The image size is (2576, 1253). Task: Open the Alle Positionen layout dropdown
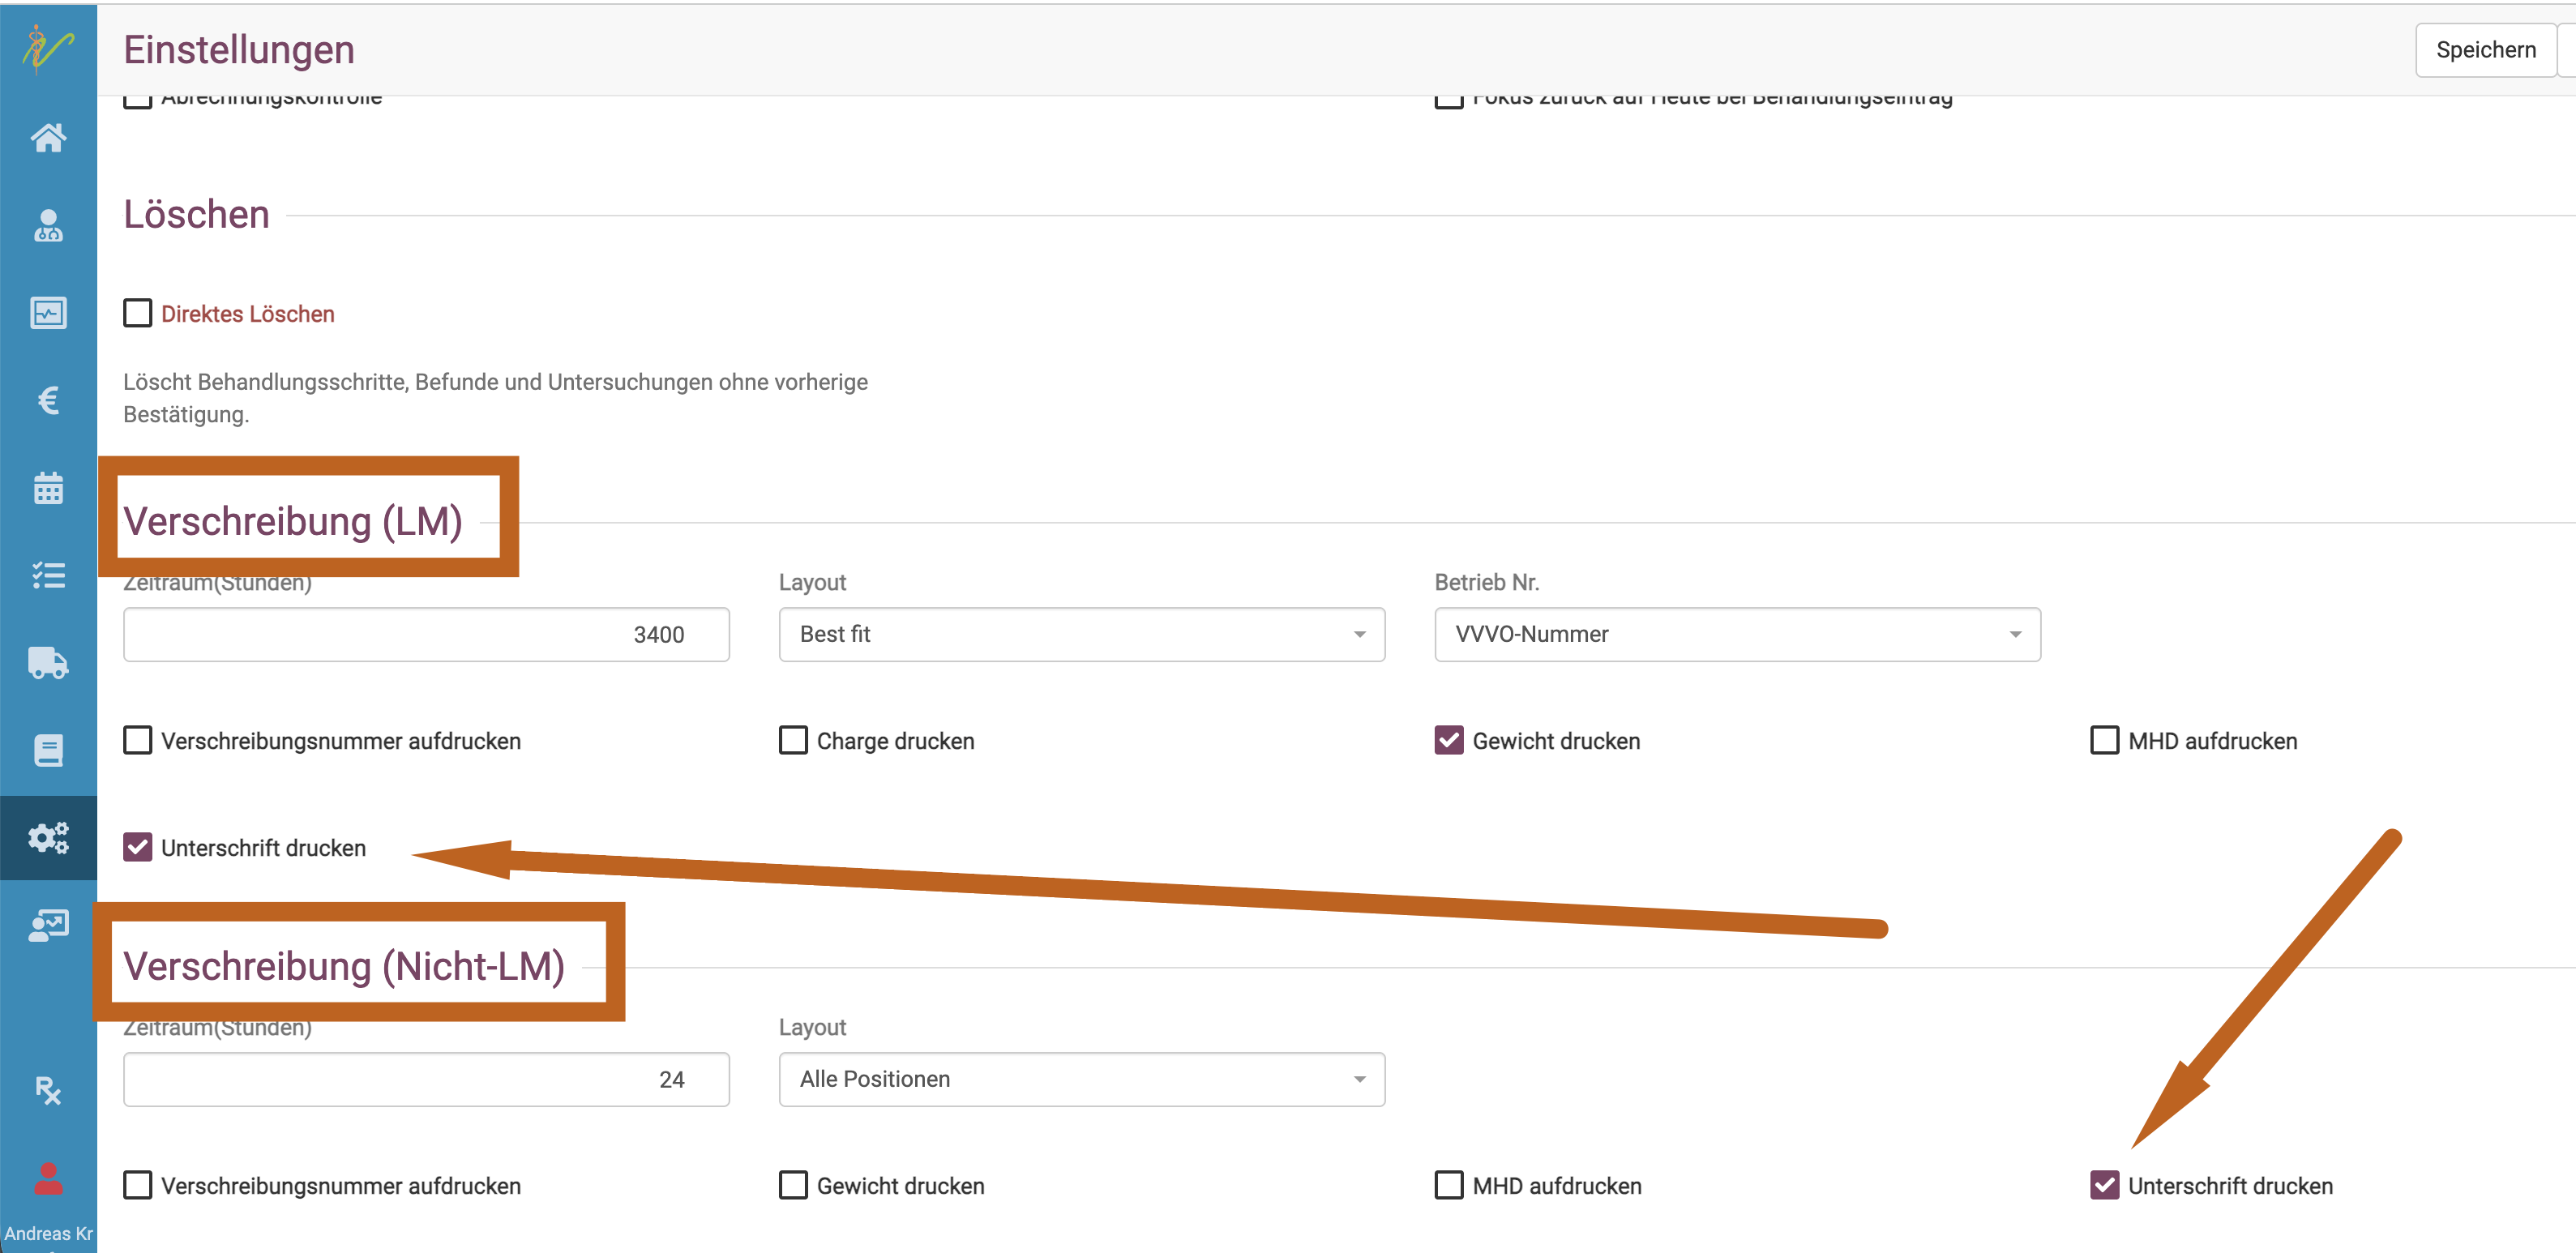(1081, 1079)
